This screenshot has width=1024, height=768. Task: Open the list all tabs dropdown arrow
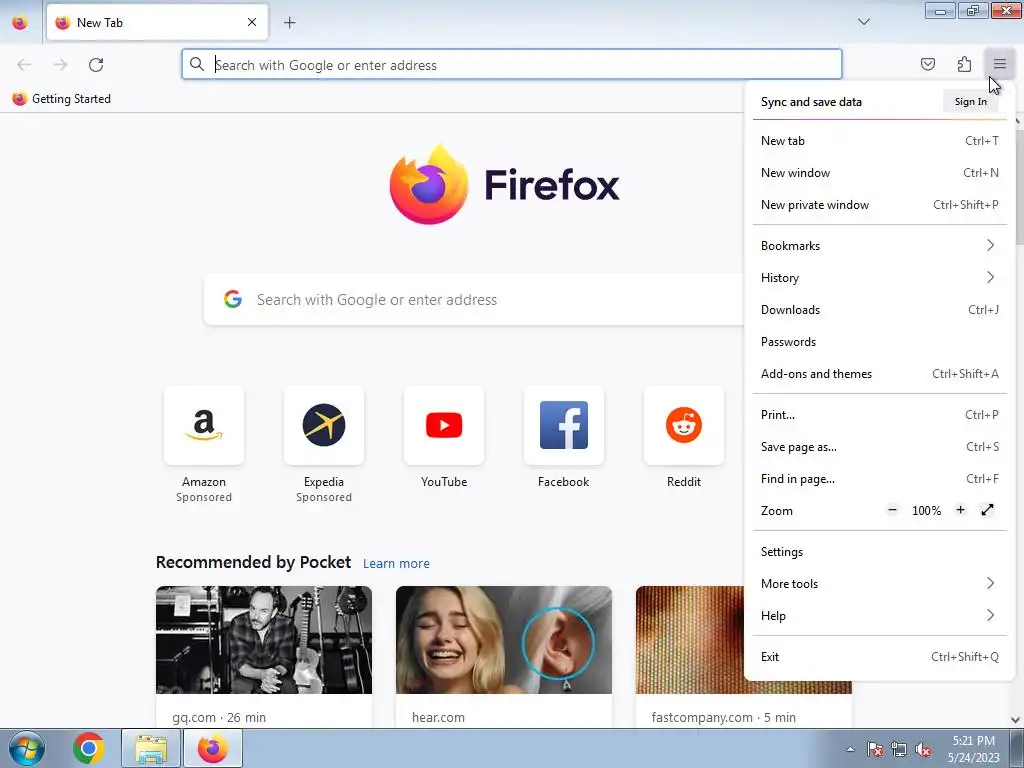[x=863, y=22]
